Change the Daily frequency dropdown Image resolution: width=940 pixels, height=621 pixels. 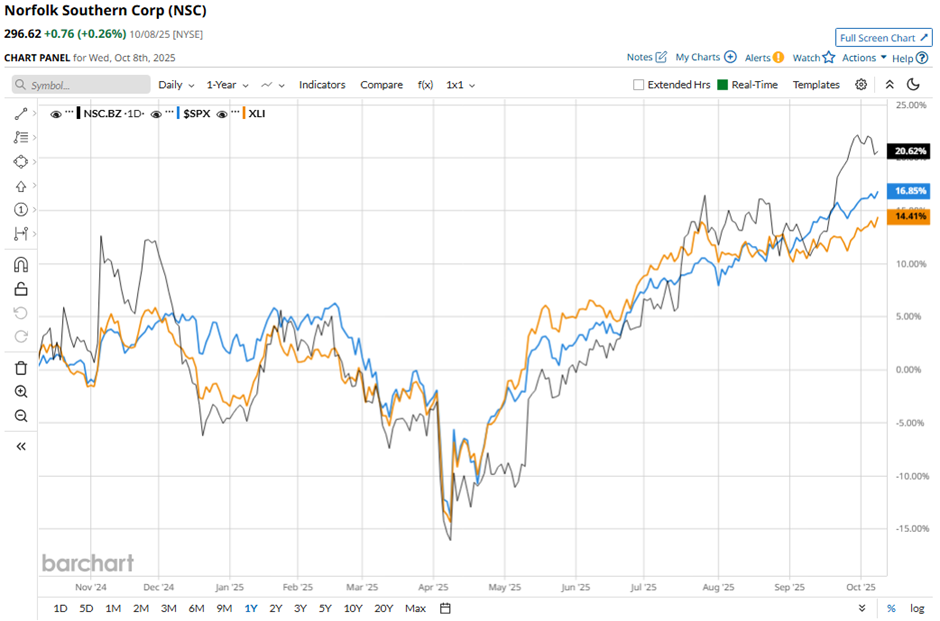click(x=176, y=85)
